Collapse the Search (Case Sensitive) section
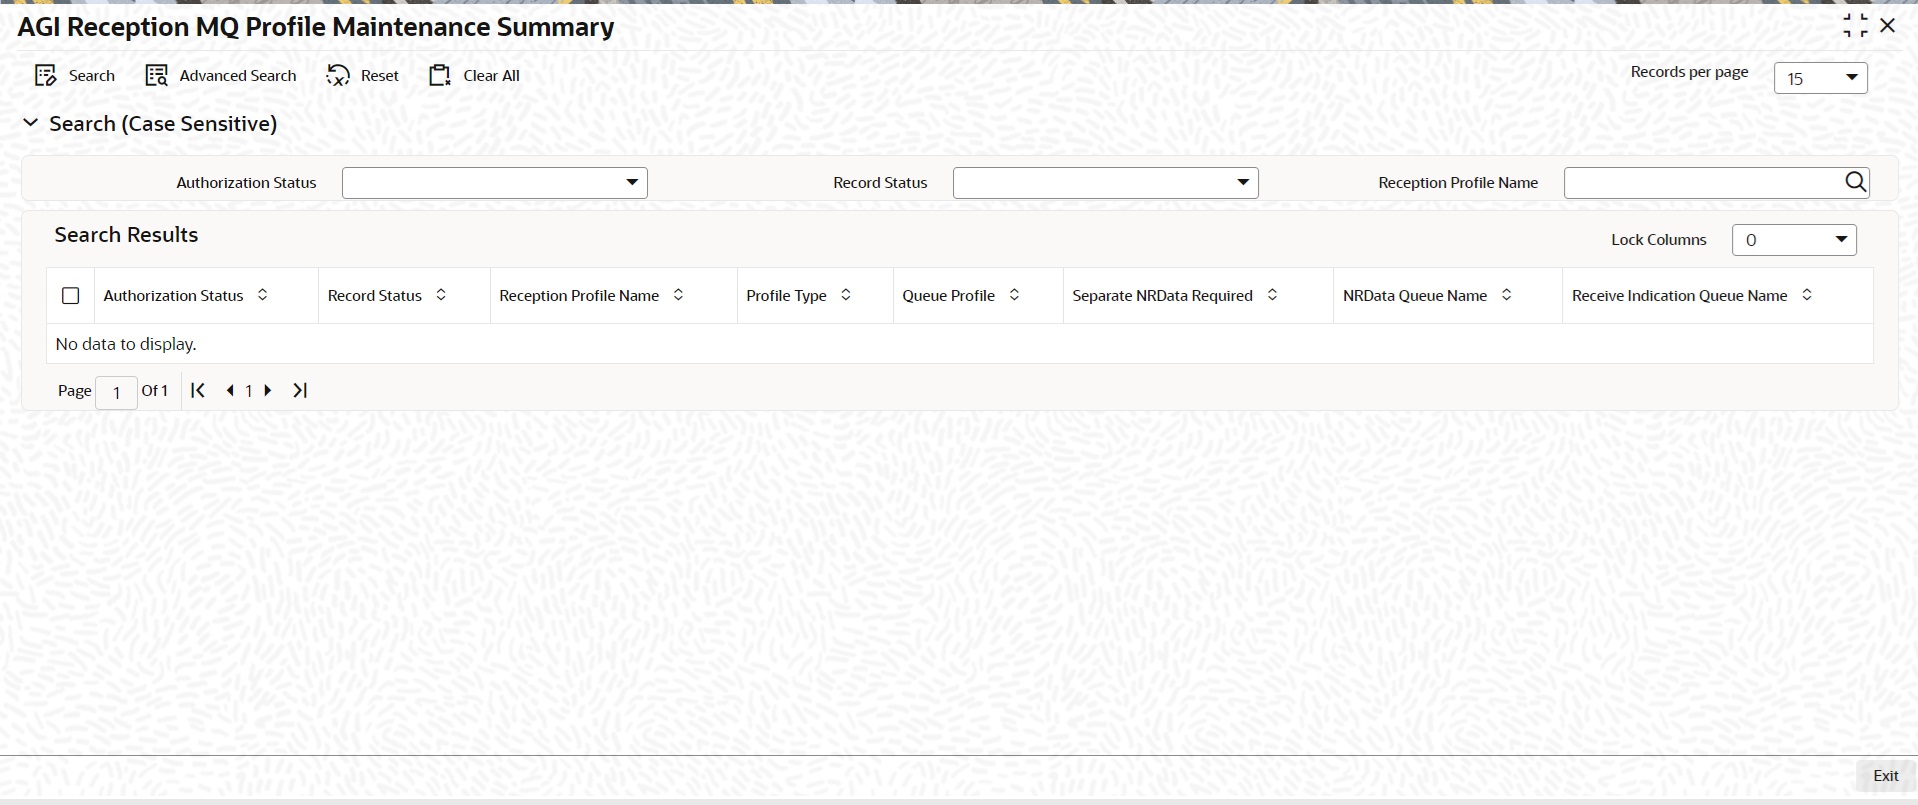 pyautogui.click(x=31, y=123)
